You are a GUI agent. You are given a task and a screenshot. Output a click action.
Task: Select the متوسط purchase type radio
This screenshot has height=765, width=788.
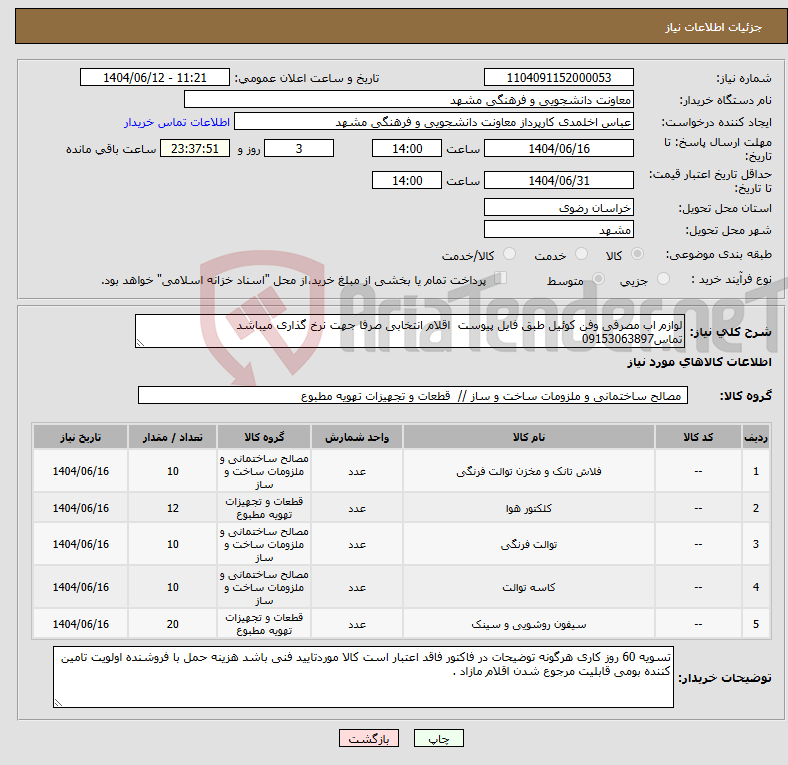tap(598, 278)
